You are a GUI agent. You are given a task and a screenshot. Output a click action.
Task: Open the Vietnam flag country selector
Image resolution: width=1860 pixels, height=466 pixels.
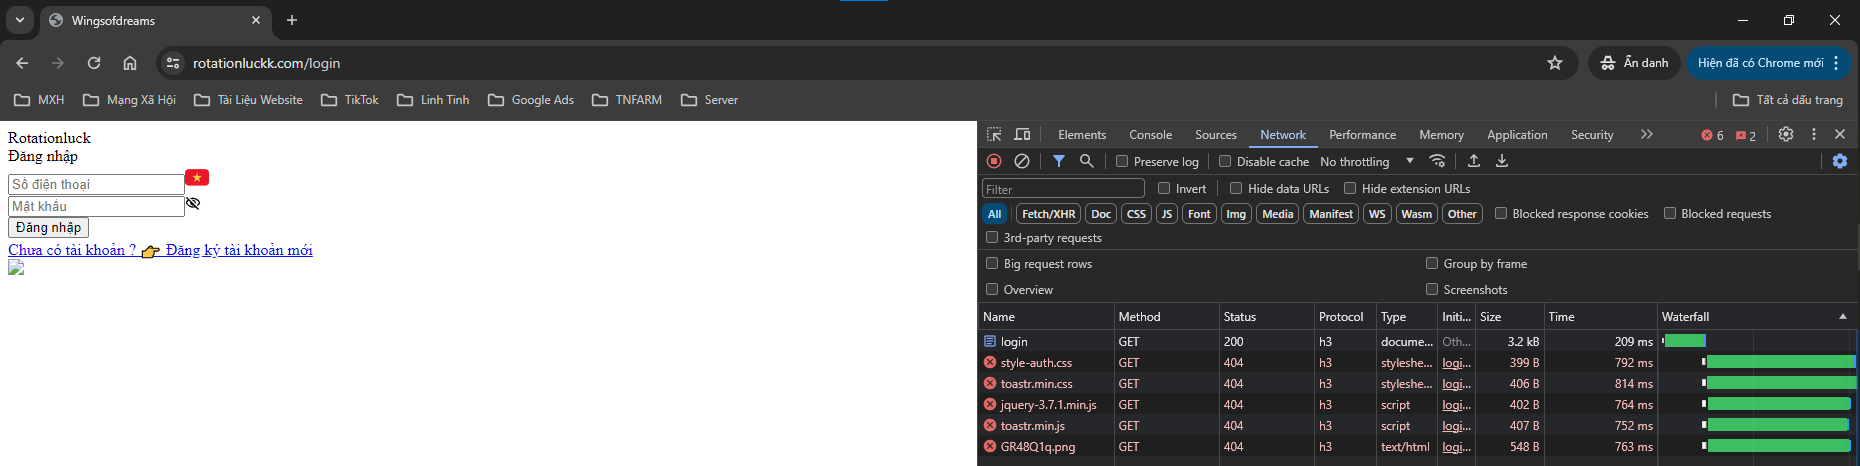click(197, 178)
